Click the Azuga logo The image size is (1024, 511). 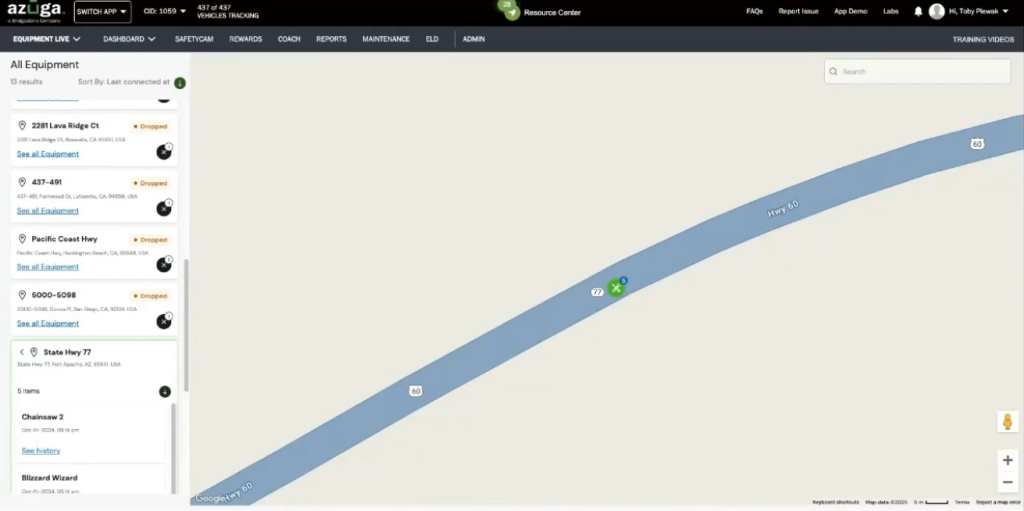tap(35, 11)
